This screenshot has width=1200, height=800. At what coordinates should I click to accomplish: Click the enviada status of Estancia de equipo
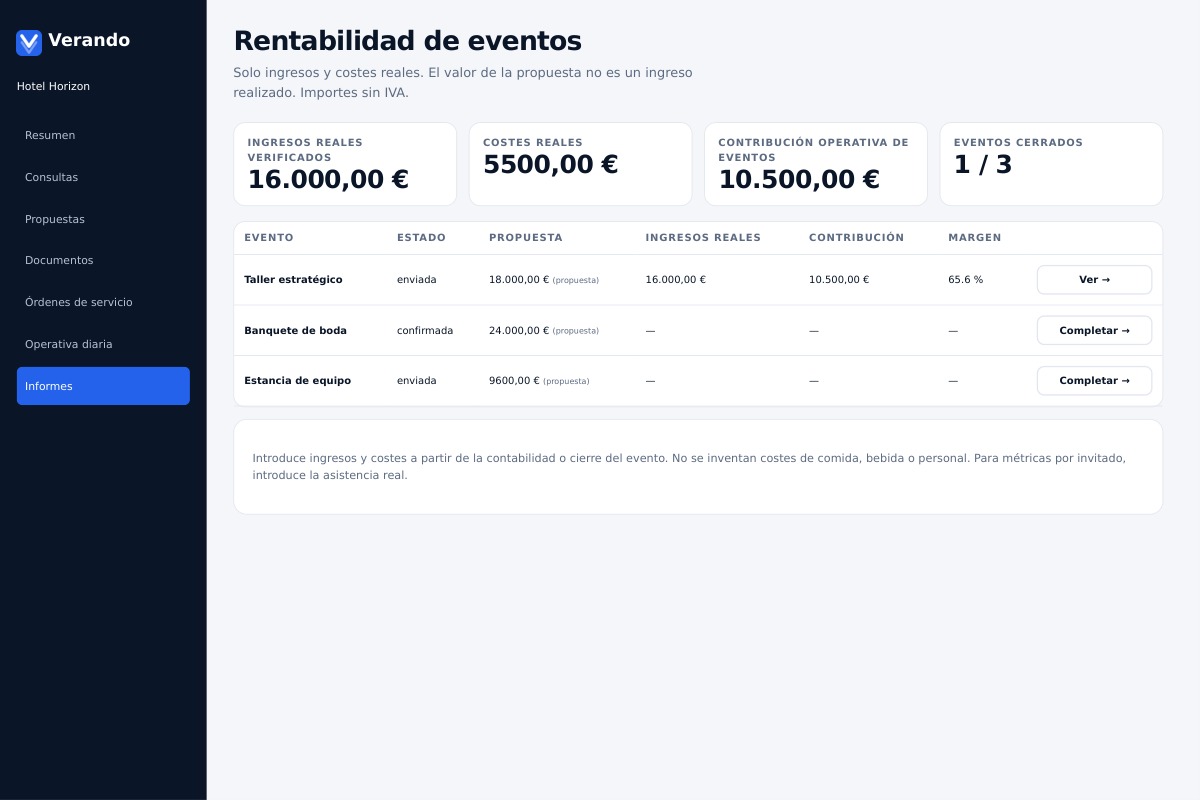(417, 381)
